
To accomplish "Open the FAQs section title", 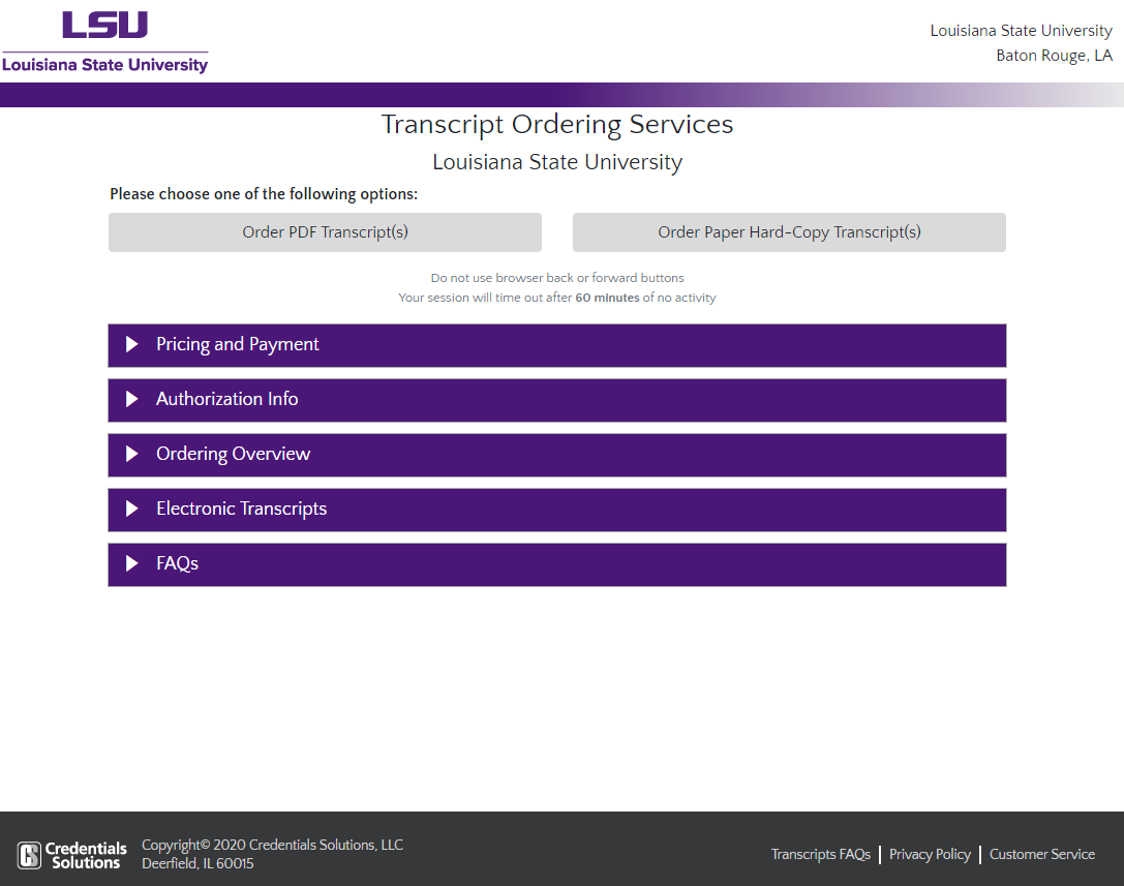I will coord(177,563).
